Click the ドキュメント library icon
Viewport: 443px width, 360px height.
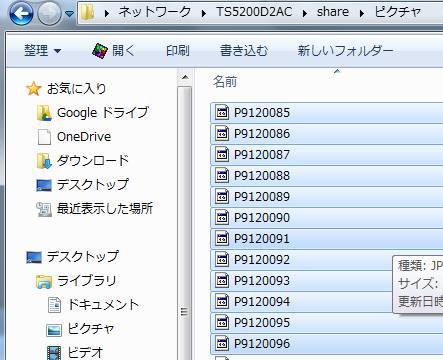coord(54,305)
